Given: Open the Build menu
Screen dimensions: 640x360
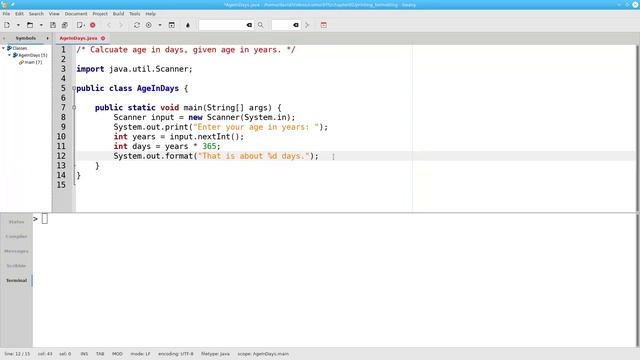Looking at the screenshot, I should point(118,14).
